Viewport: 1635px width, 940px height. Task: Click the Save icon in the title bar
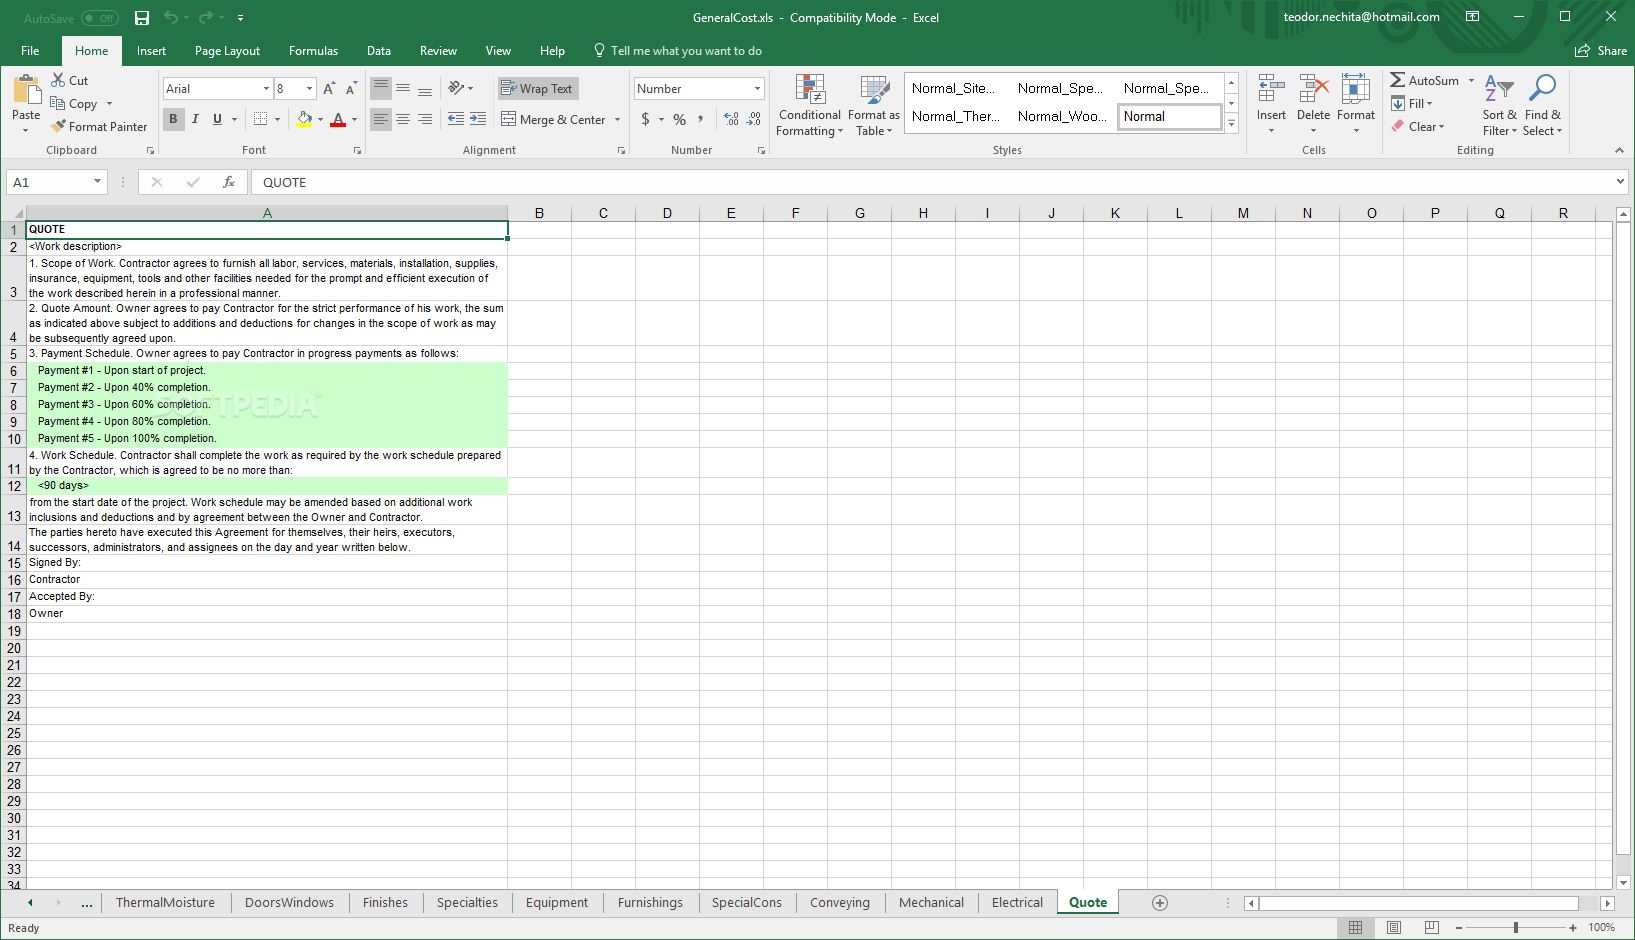[x=142, y=18]
